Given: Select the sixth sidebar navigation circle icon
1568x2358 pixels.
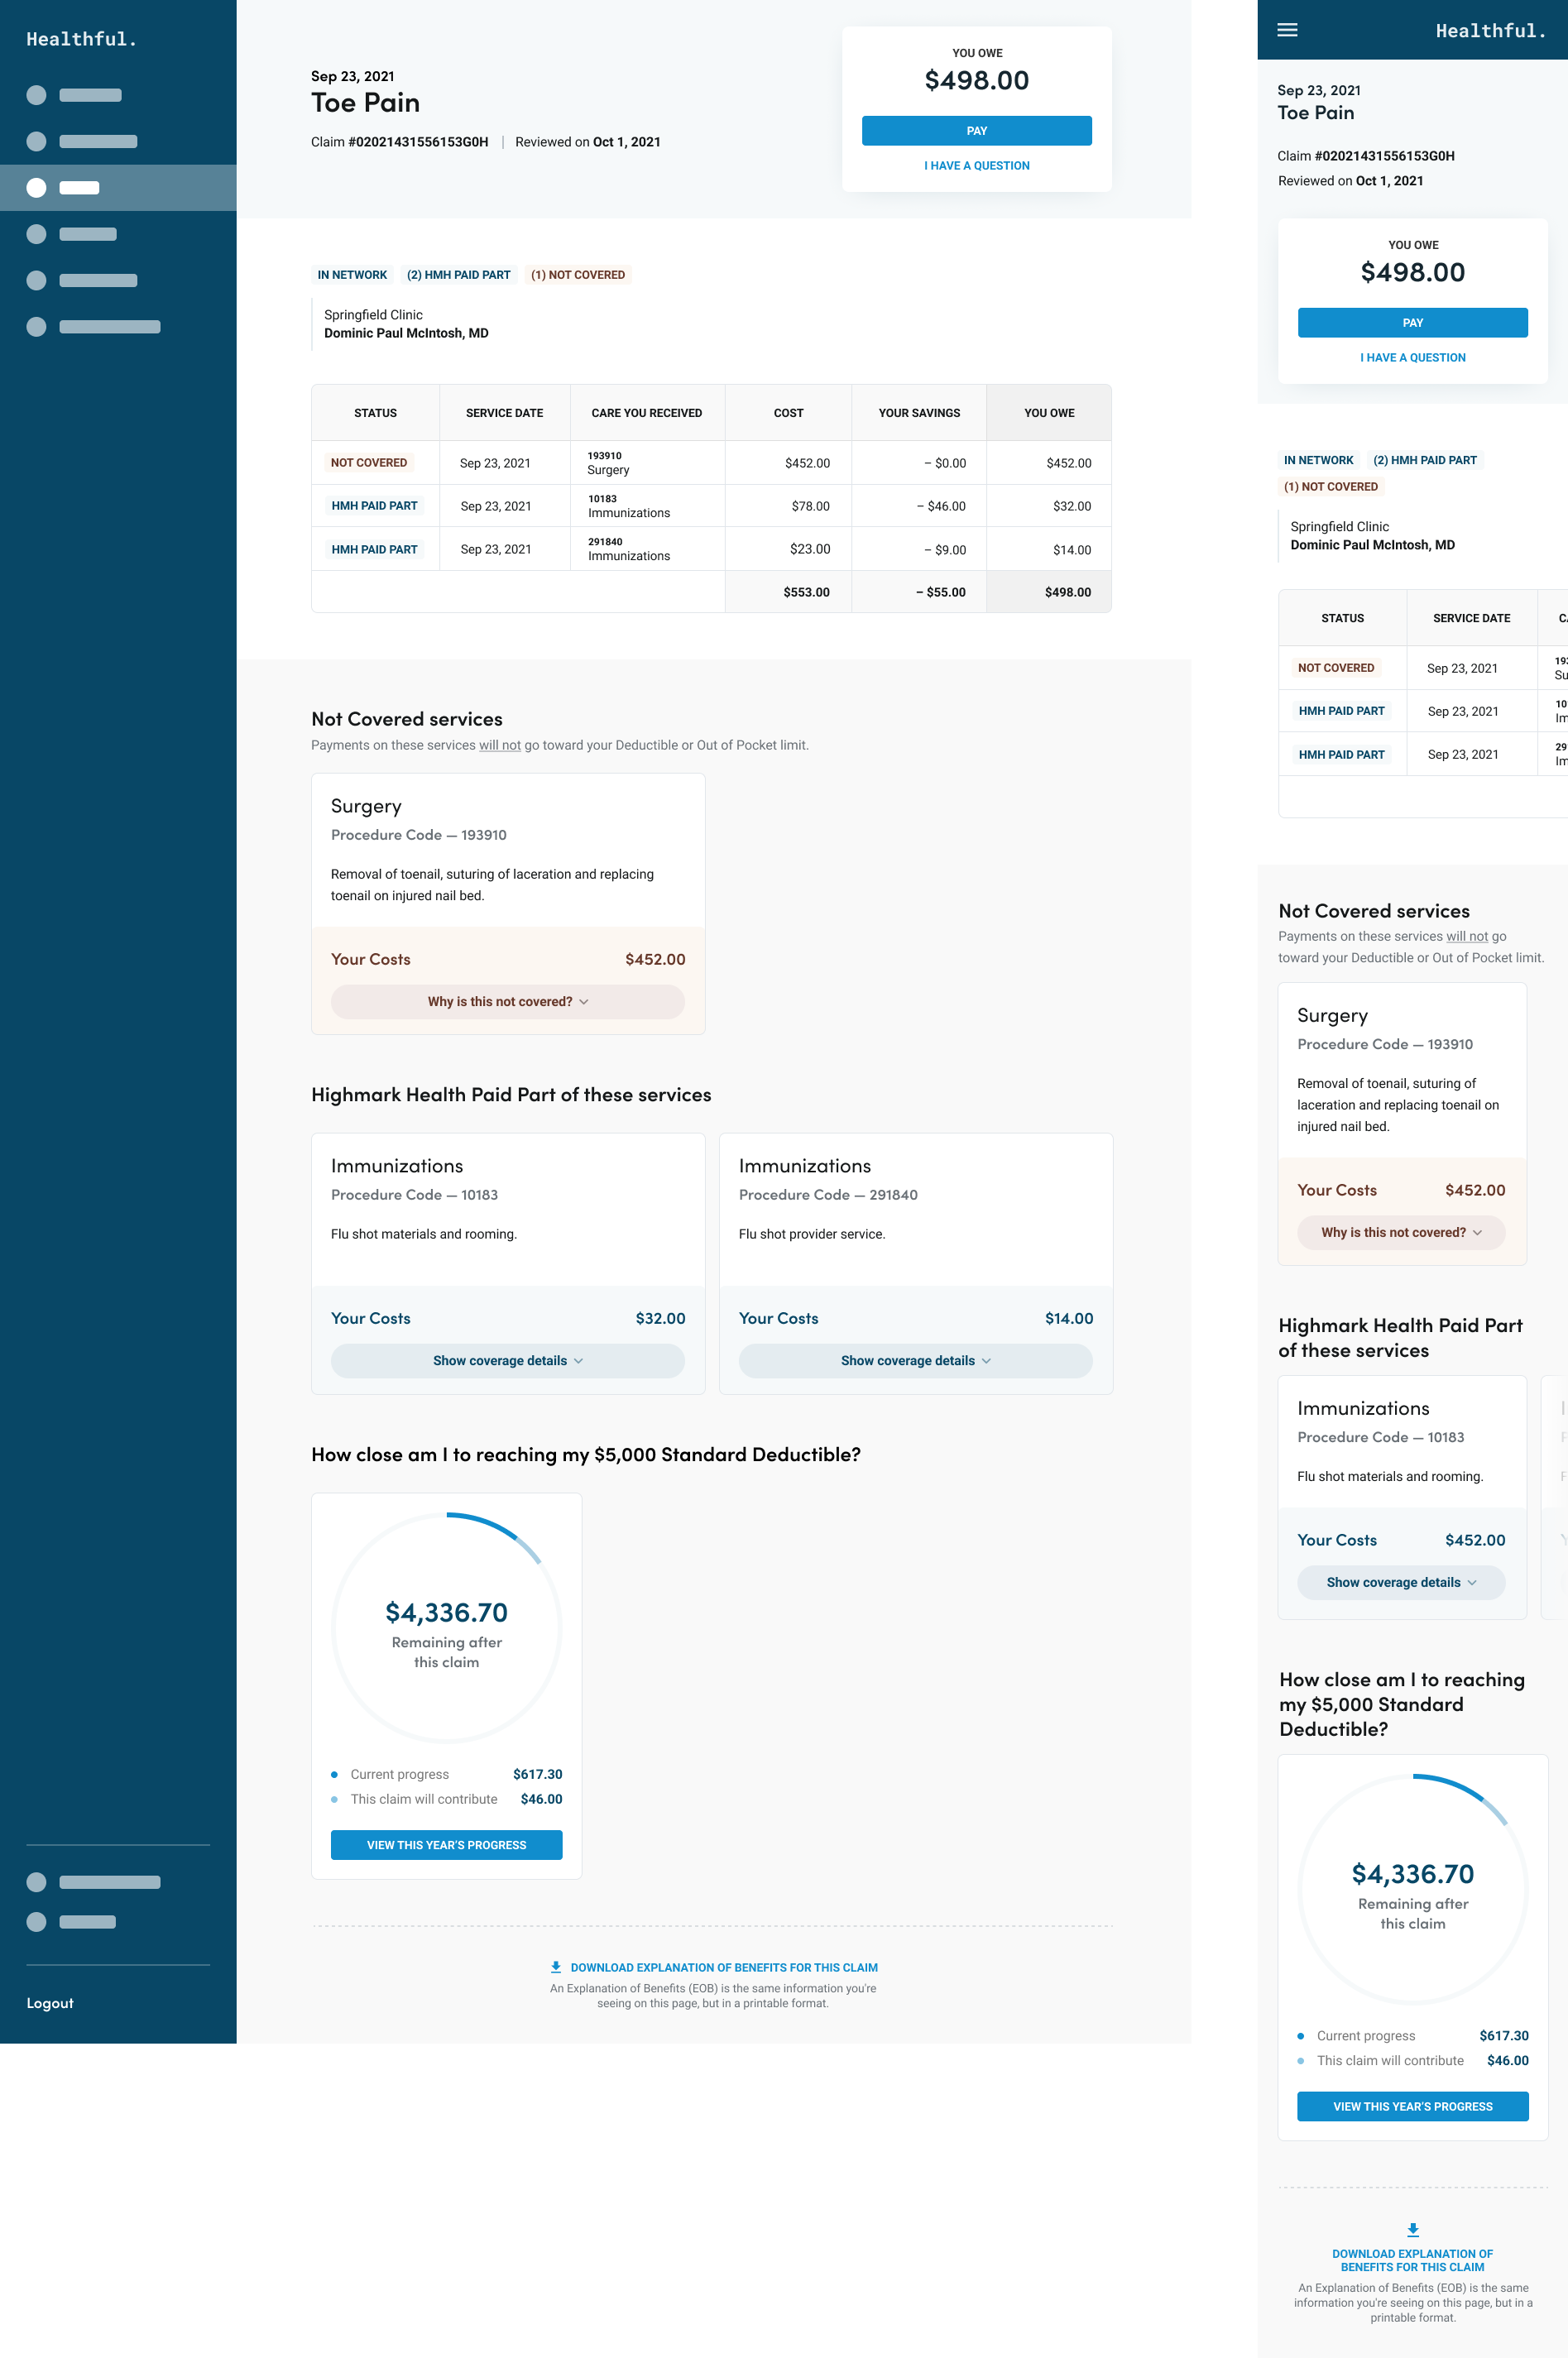Looking at the screenshot, I should pos(36,326).
